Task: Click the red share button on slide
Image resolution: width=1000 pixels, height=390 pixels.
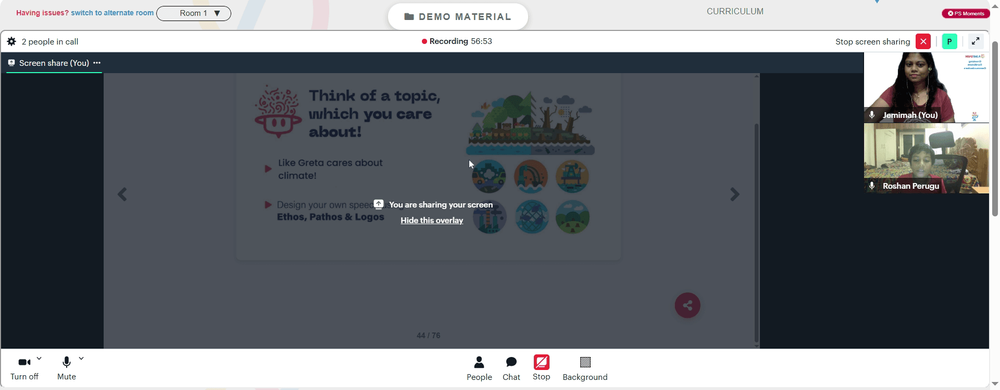Action: pyautogui.click(x=688, y=305)
